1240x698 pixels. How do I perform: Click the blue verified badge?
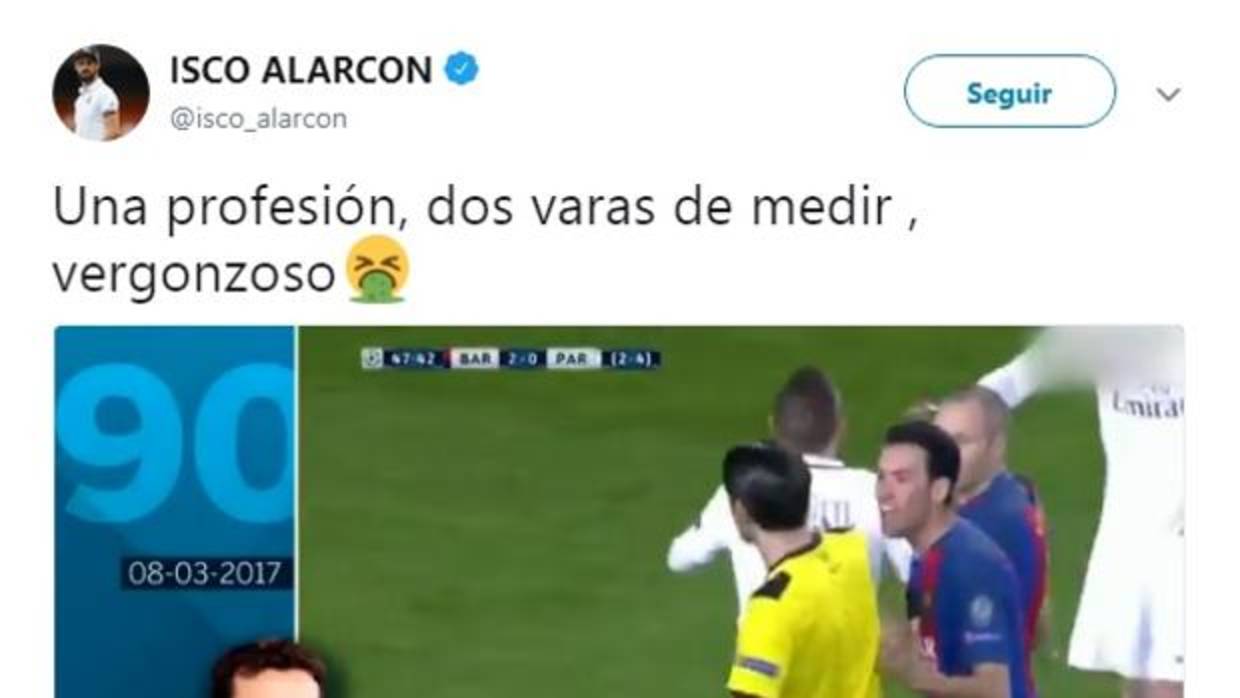coord(462,70)
